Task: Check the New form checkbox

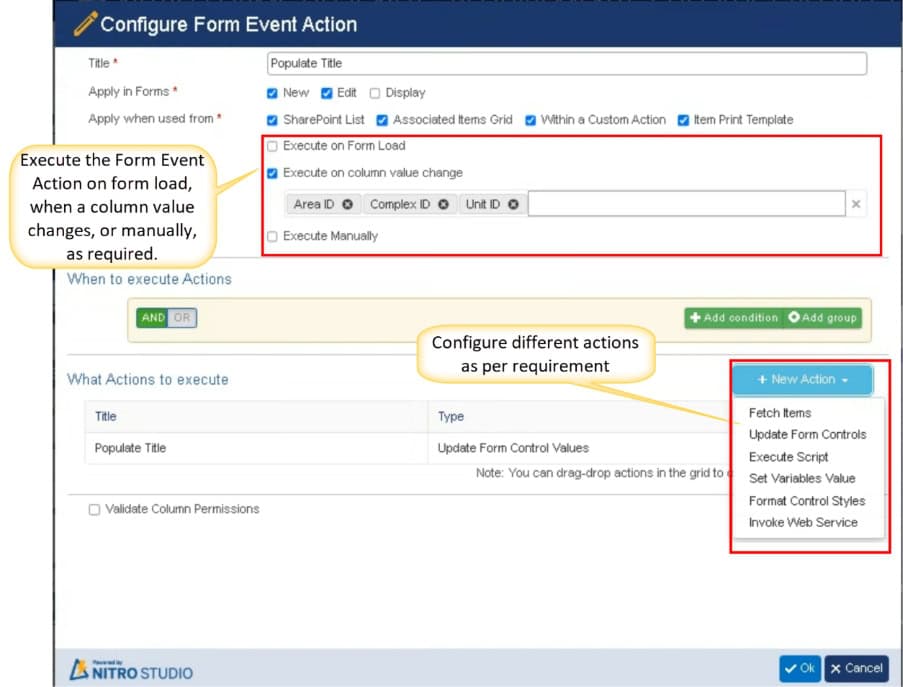Action: pyautogui.click(x=272, y=93)
